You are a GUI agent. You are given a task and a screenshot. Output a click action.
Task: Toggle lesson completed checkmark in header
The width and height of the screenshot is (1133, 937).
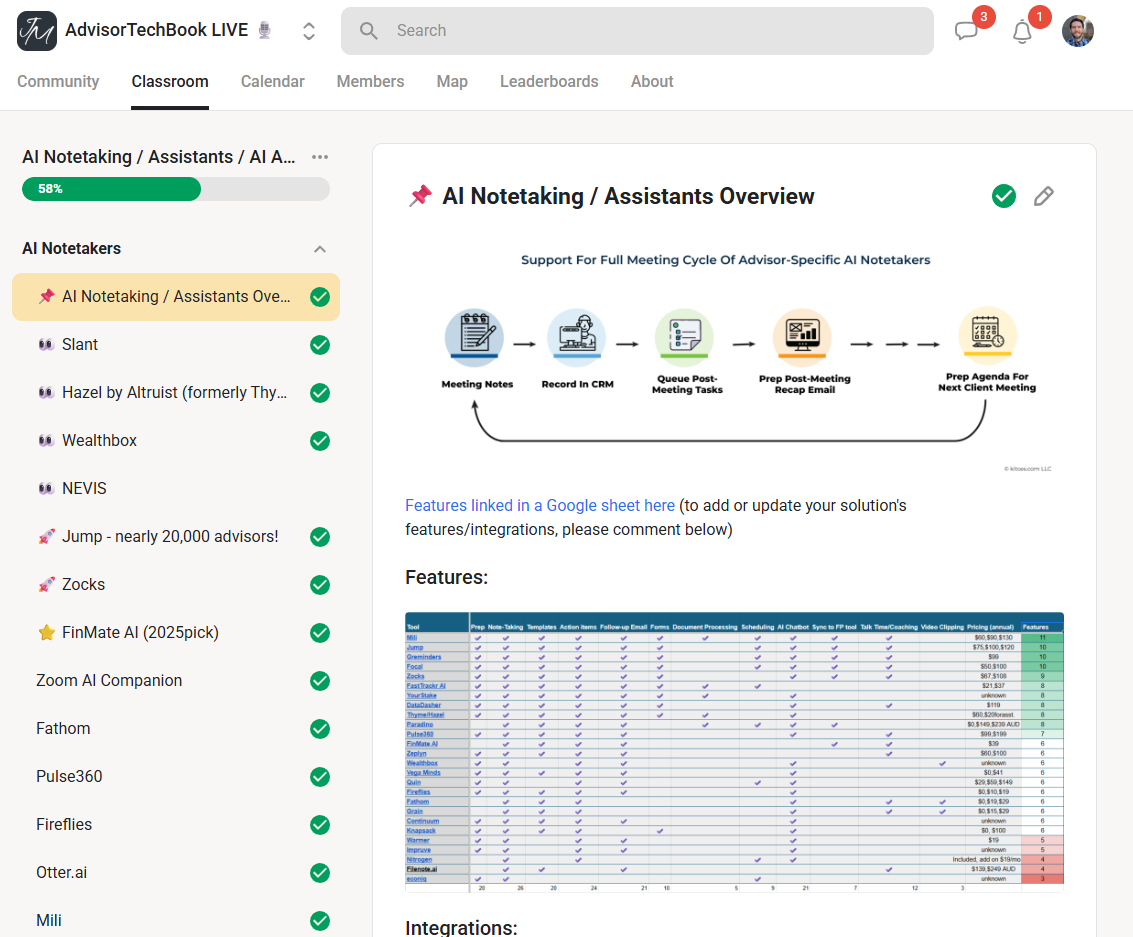pyautogui.click(x=1004, y=196)
